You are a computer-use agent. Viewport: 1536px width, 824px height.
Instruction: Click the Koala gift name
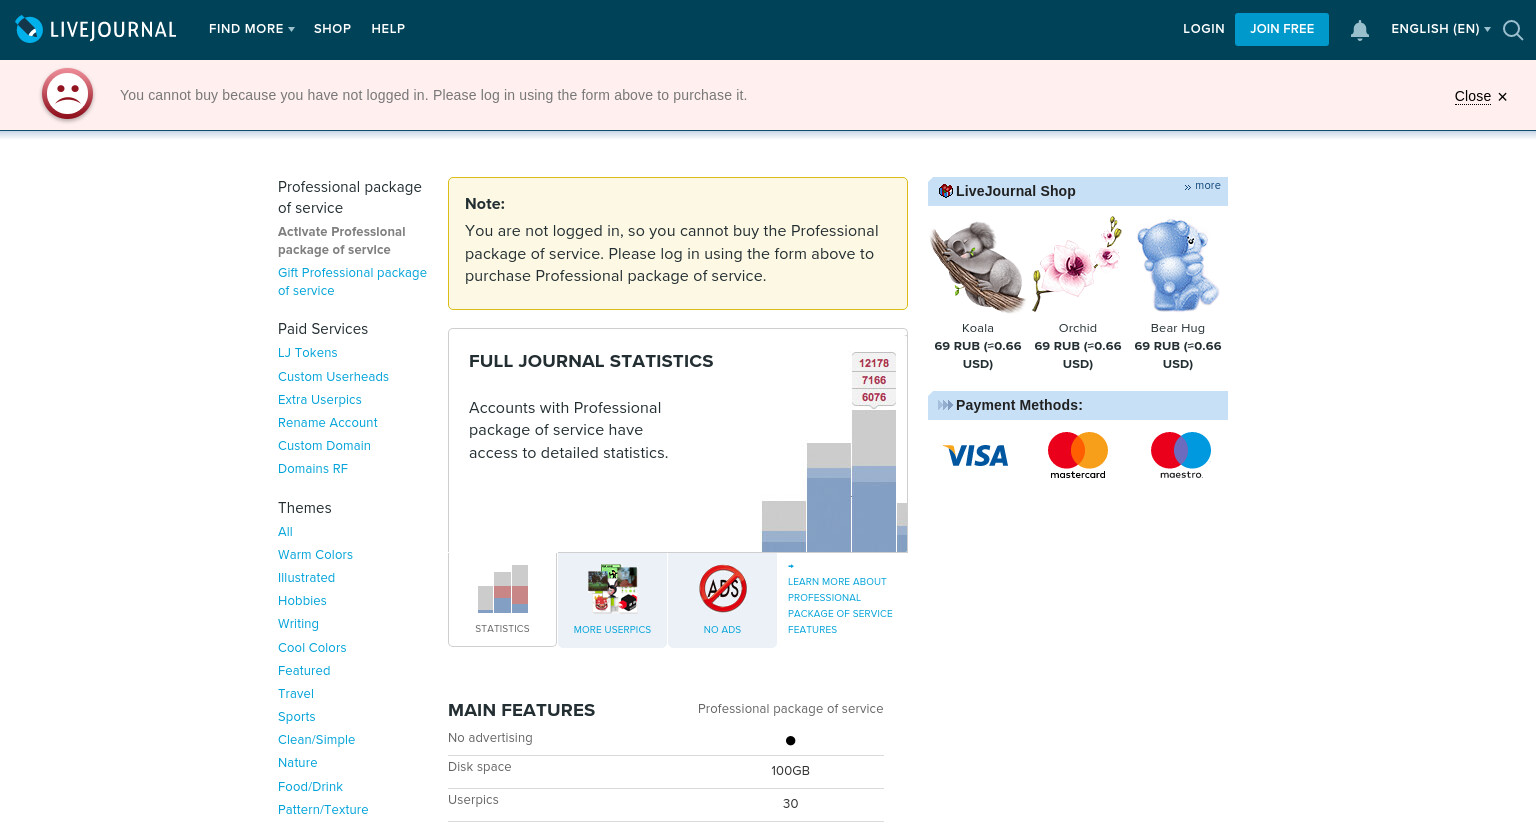coord(978,328)
